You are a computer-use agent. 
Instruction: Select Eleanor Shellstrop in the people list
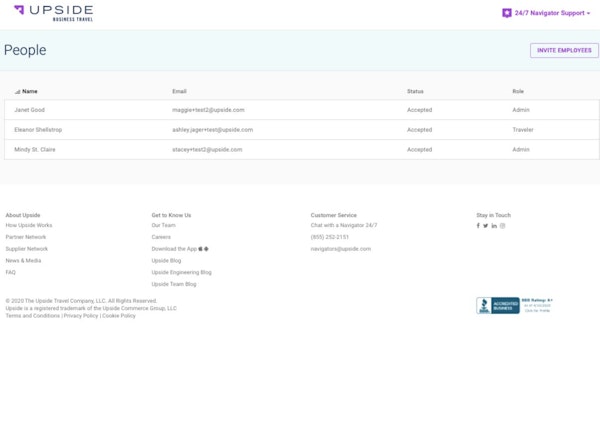39,130
